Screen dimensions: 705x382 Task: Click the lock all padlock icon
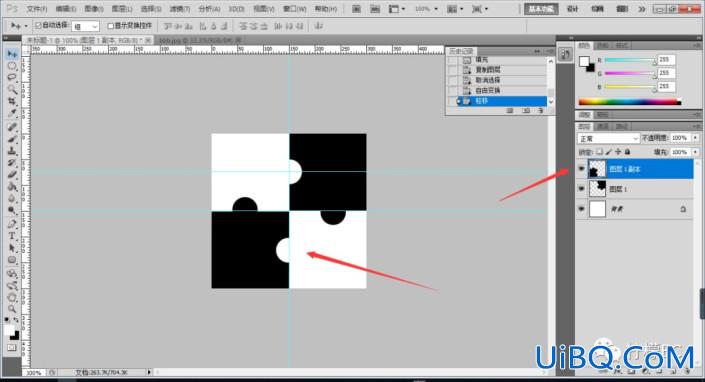click(628, 152)
